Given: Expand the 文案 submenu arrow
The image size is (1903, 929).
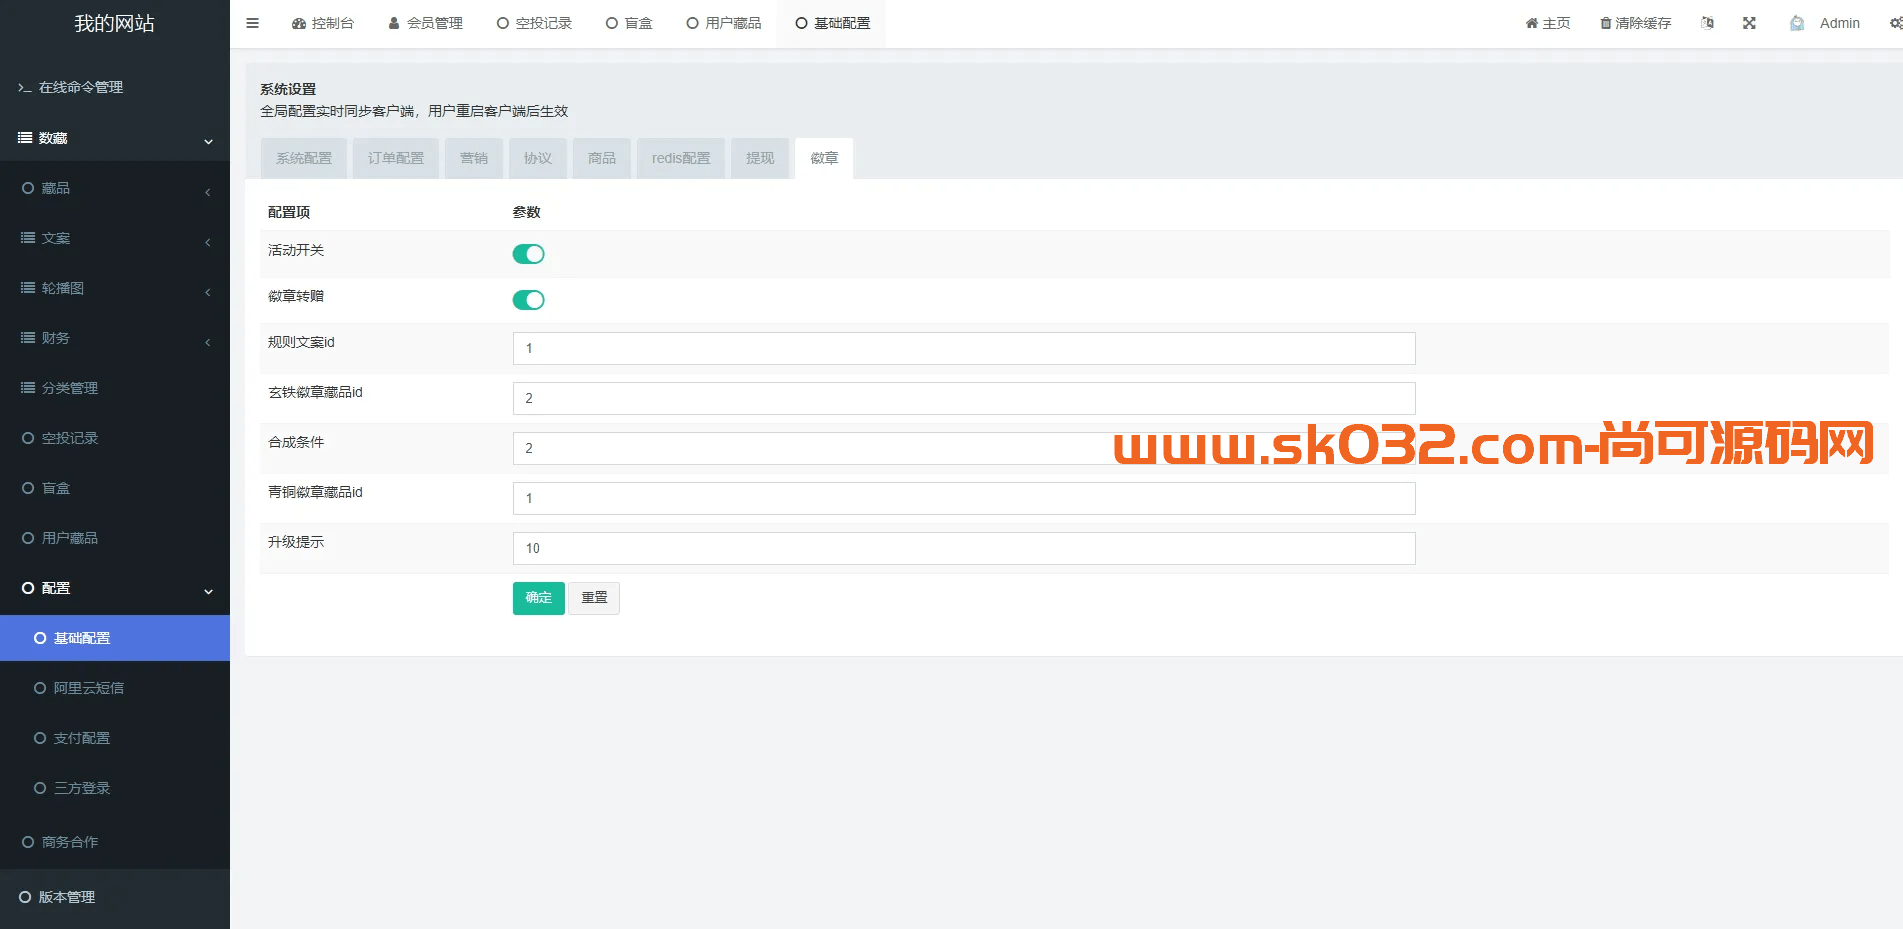Looking at the screenshot, I should [x=207, y=241].
